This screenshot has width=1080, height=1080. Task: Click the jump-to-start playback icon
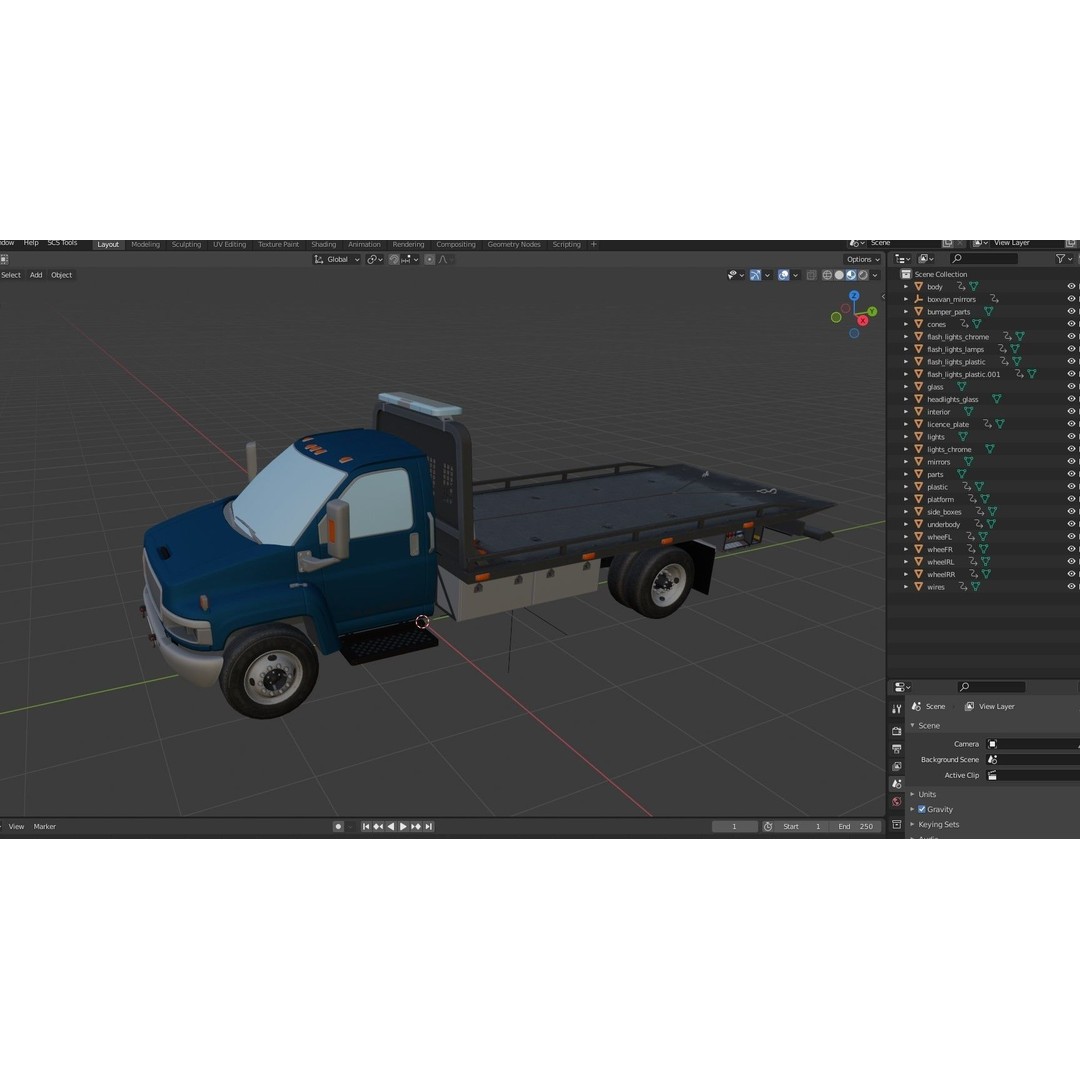pyautogui.click(x=366, y=826)
